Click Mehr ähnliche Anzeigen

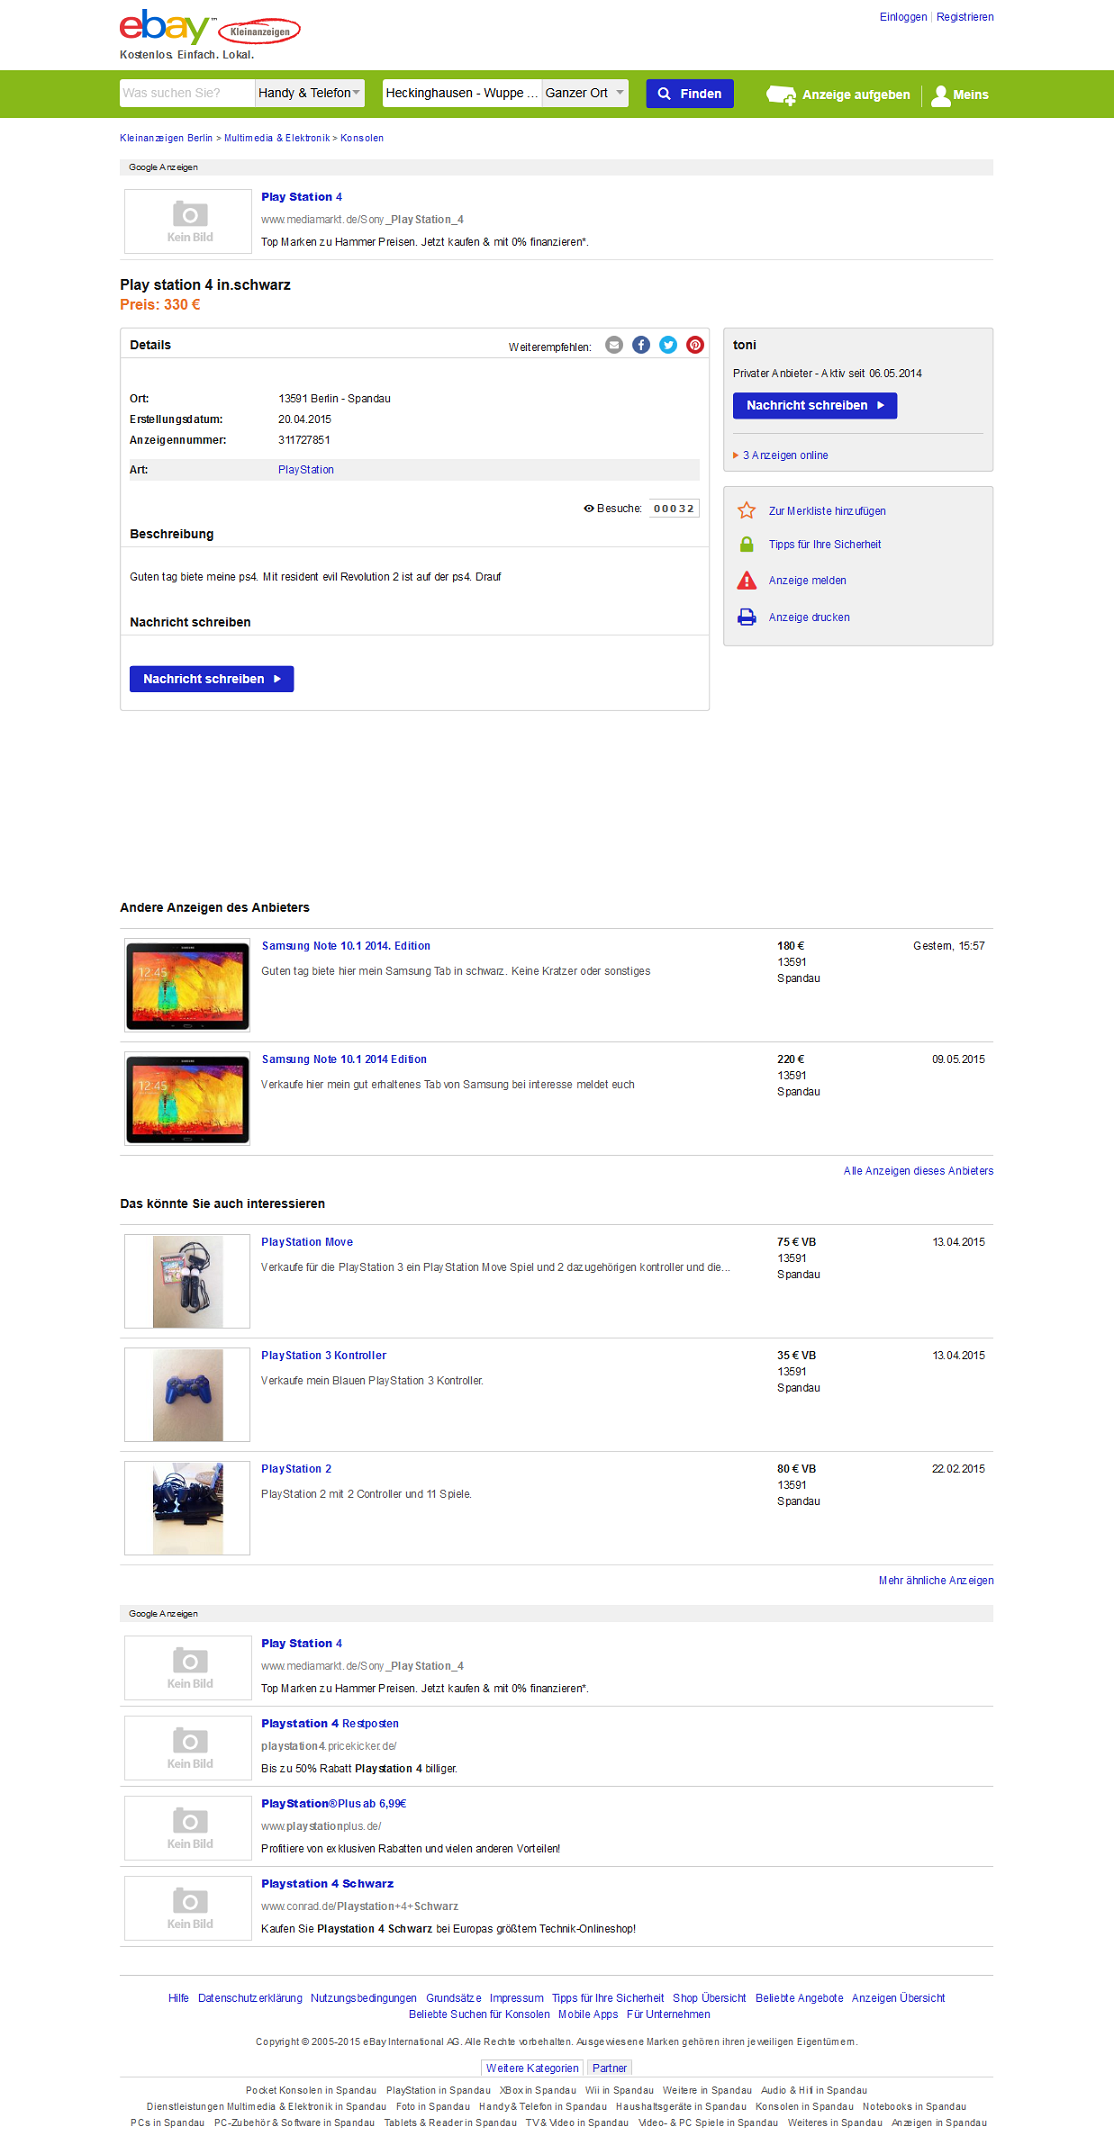[x=936, y=1581]
